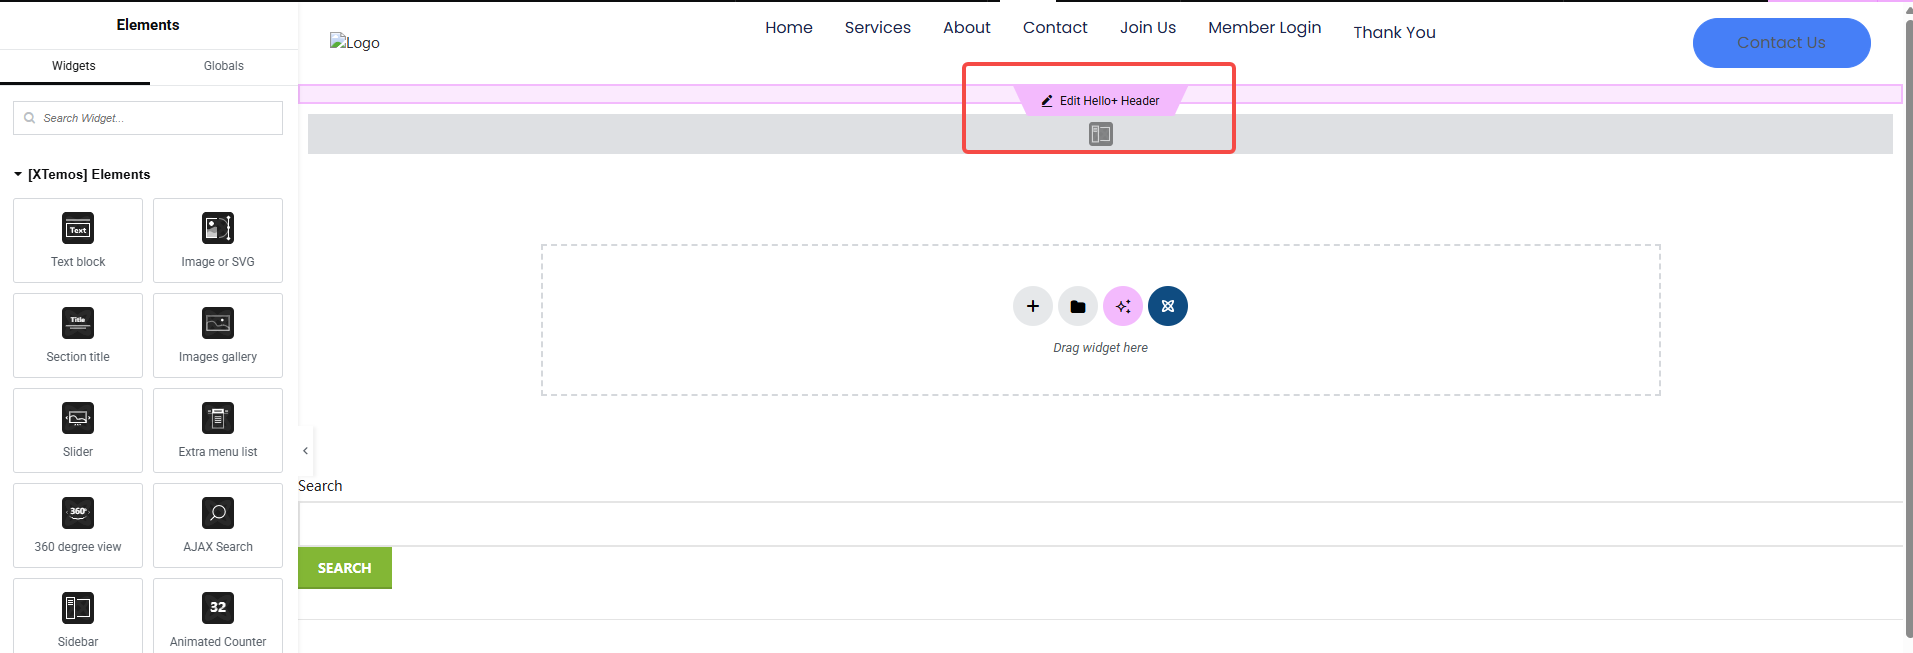Switch to the Globals tab
Viewport: 1913px width, 653px height.
click(x=224, y=66)
